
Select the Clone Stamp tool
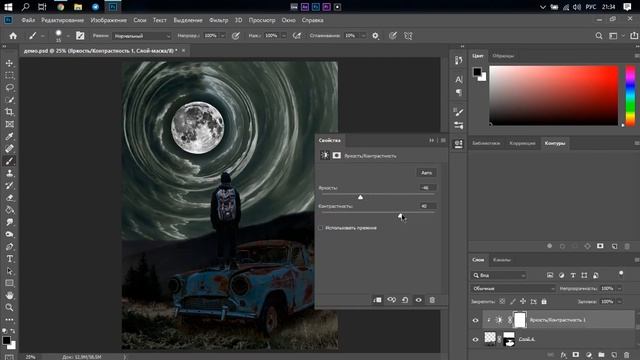tap(9, 173)
